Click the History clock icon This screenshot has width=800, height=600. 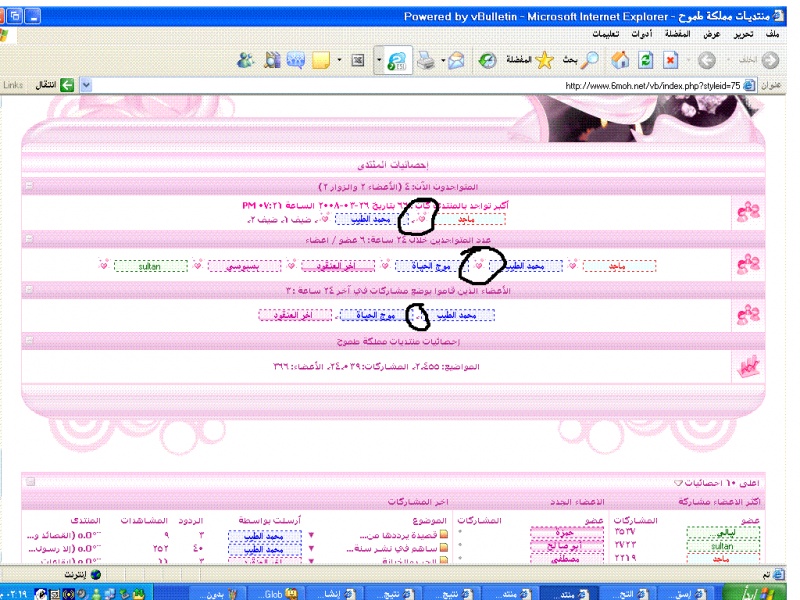click(487, 60)
